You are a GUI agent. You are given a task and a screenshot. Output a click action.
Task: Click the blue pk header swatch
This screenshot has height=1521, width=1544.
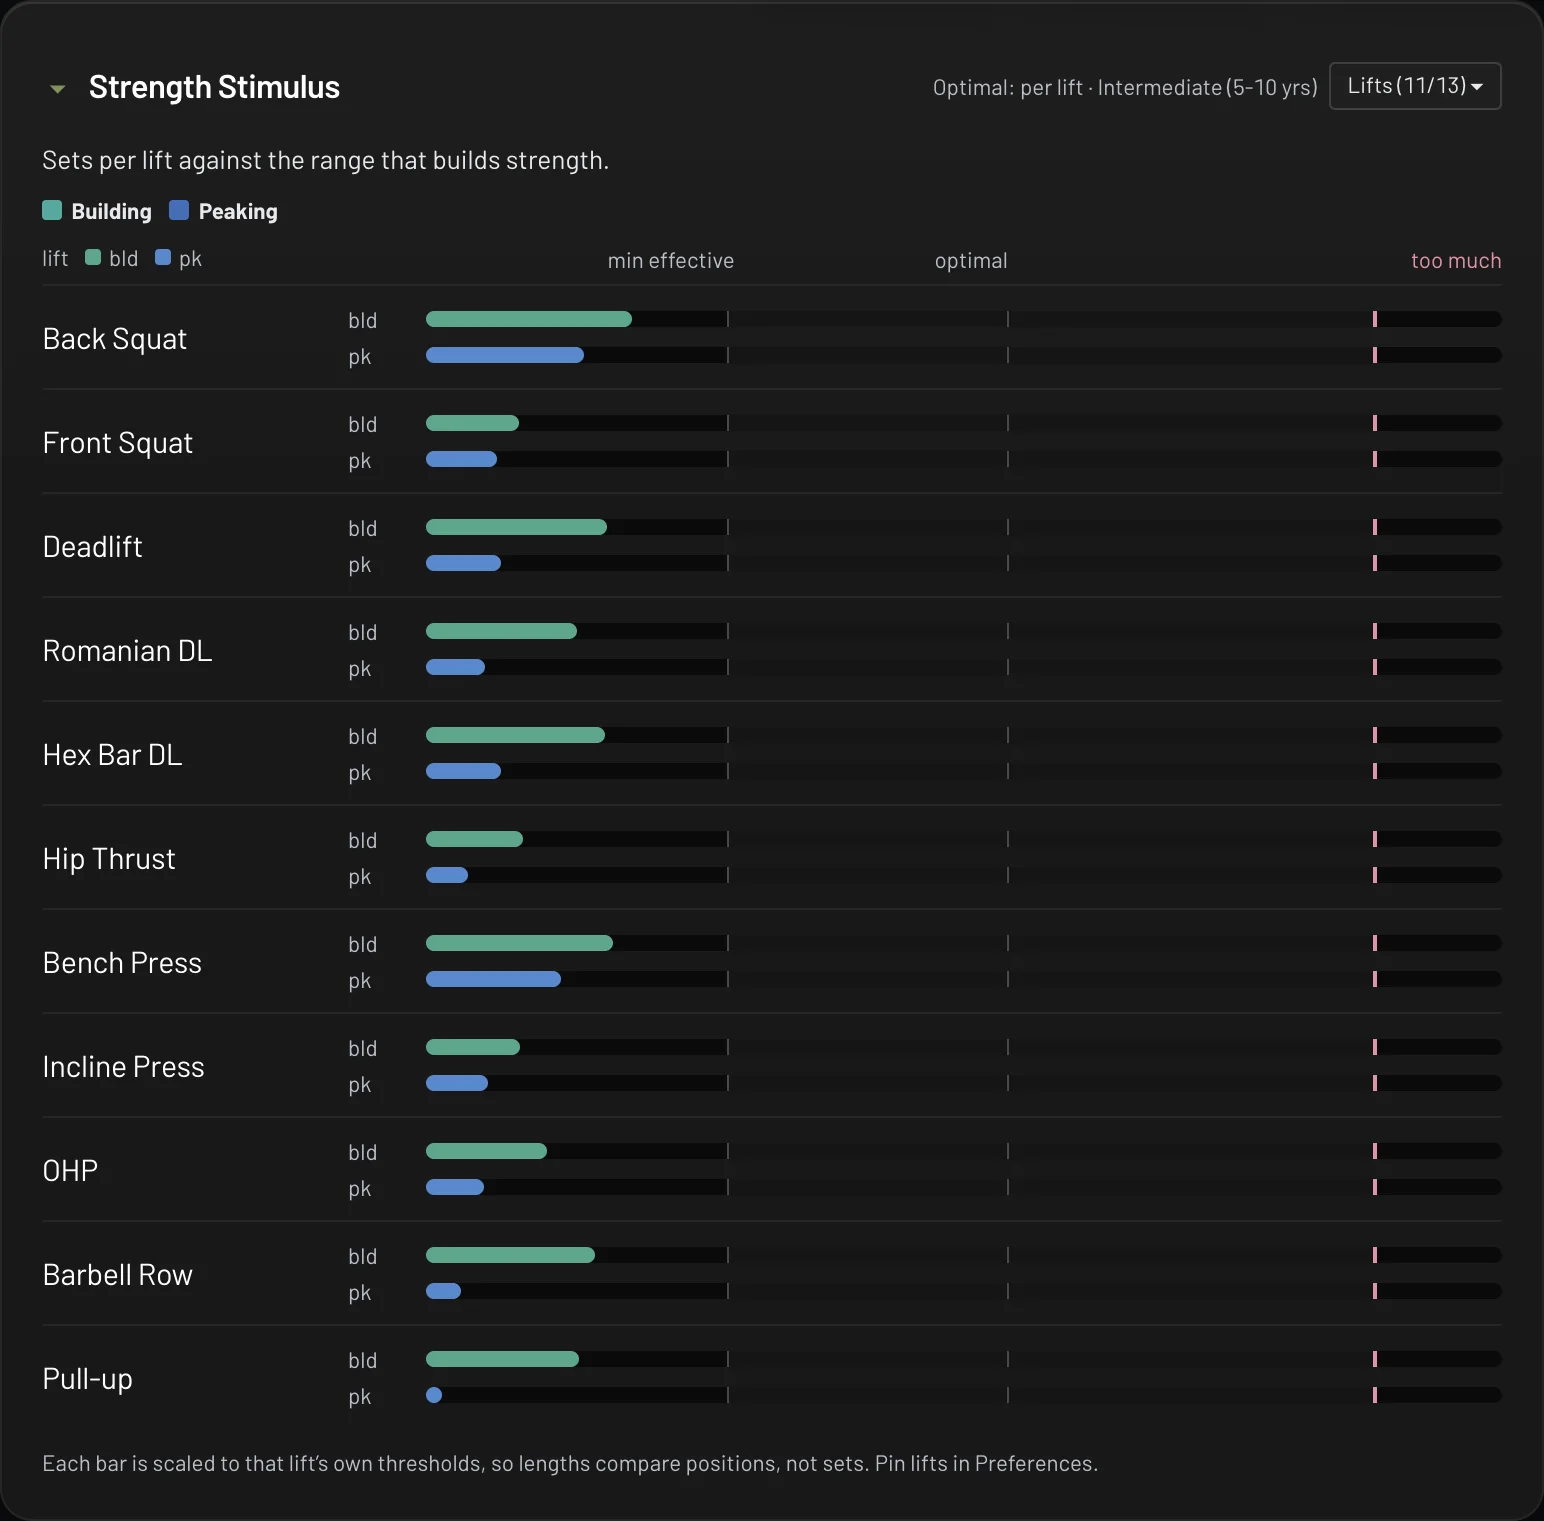[x=163, y=257]
